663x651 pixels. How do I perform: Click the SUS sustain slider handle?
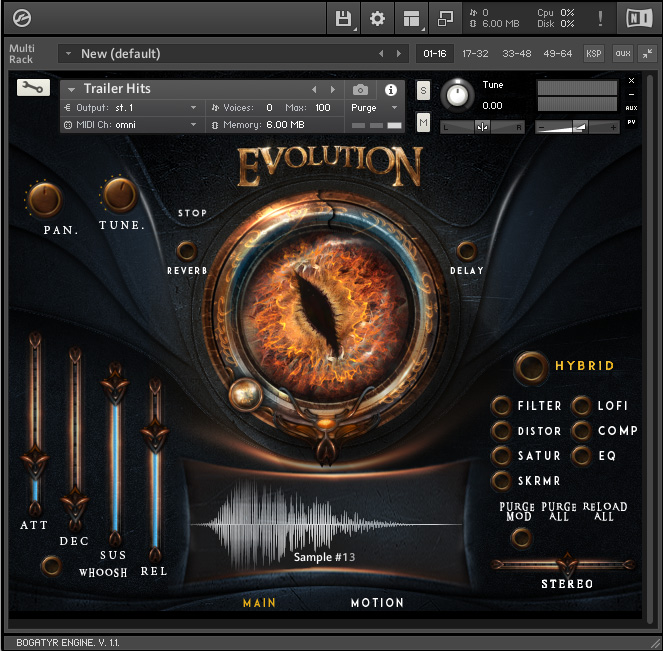pyautogui.click(x=115, y=387)
